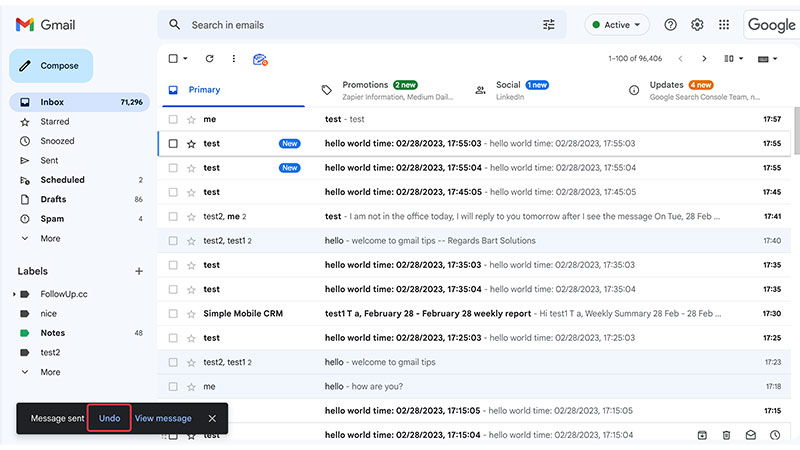Open the Notes label
Image resolution: width=800 pixels, height=450 pixels.
(80, 333)
